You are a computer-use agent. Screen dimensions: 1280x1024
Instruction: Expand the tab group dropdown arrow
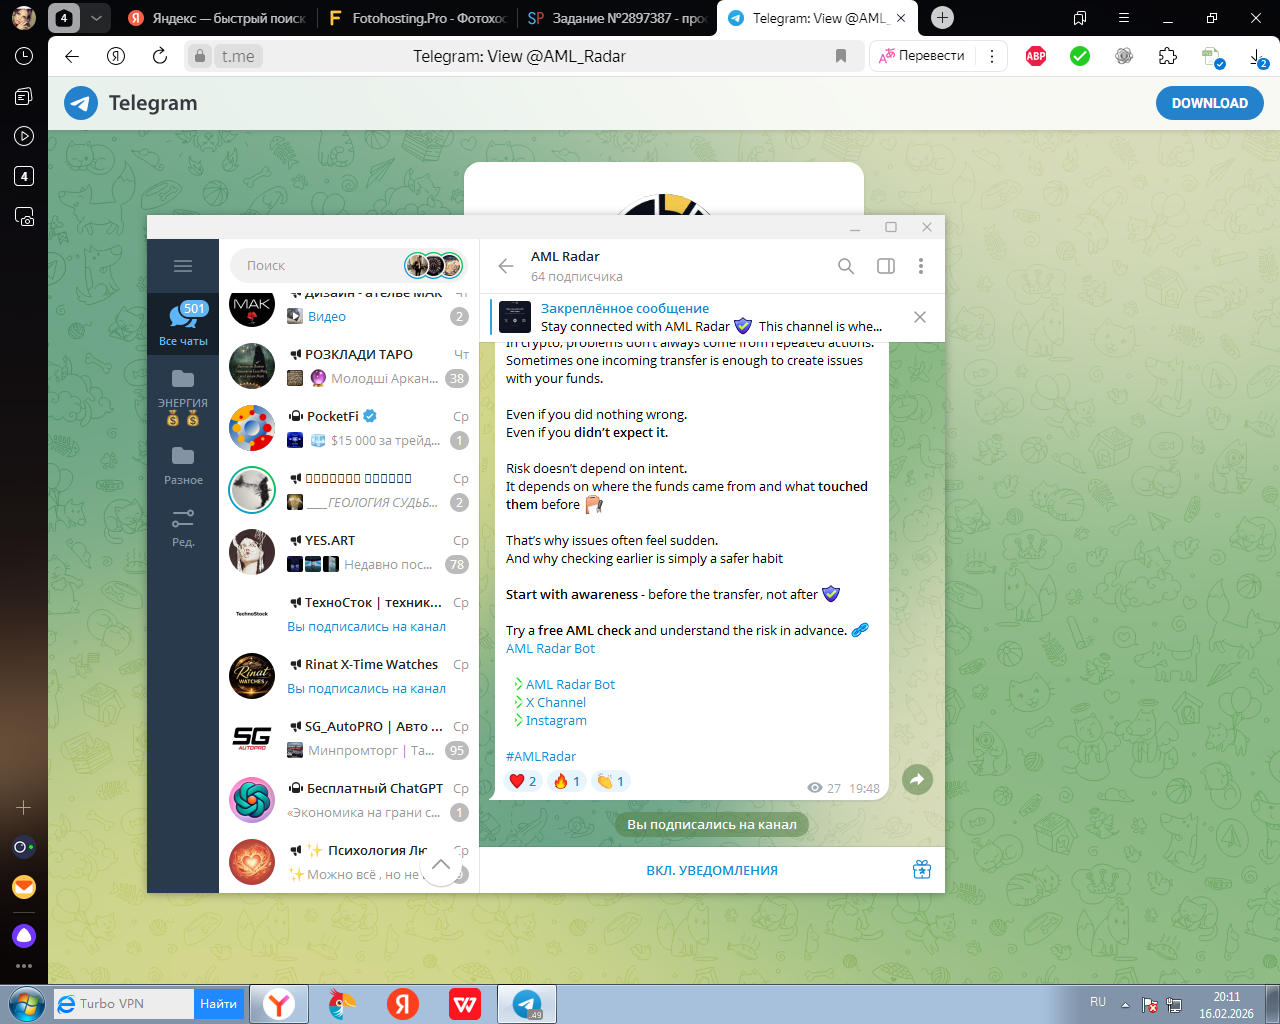point(96,18)
